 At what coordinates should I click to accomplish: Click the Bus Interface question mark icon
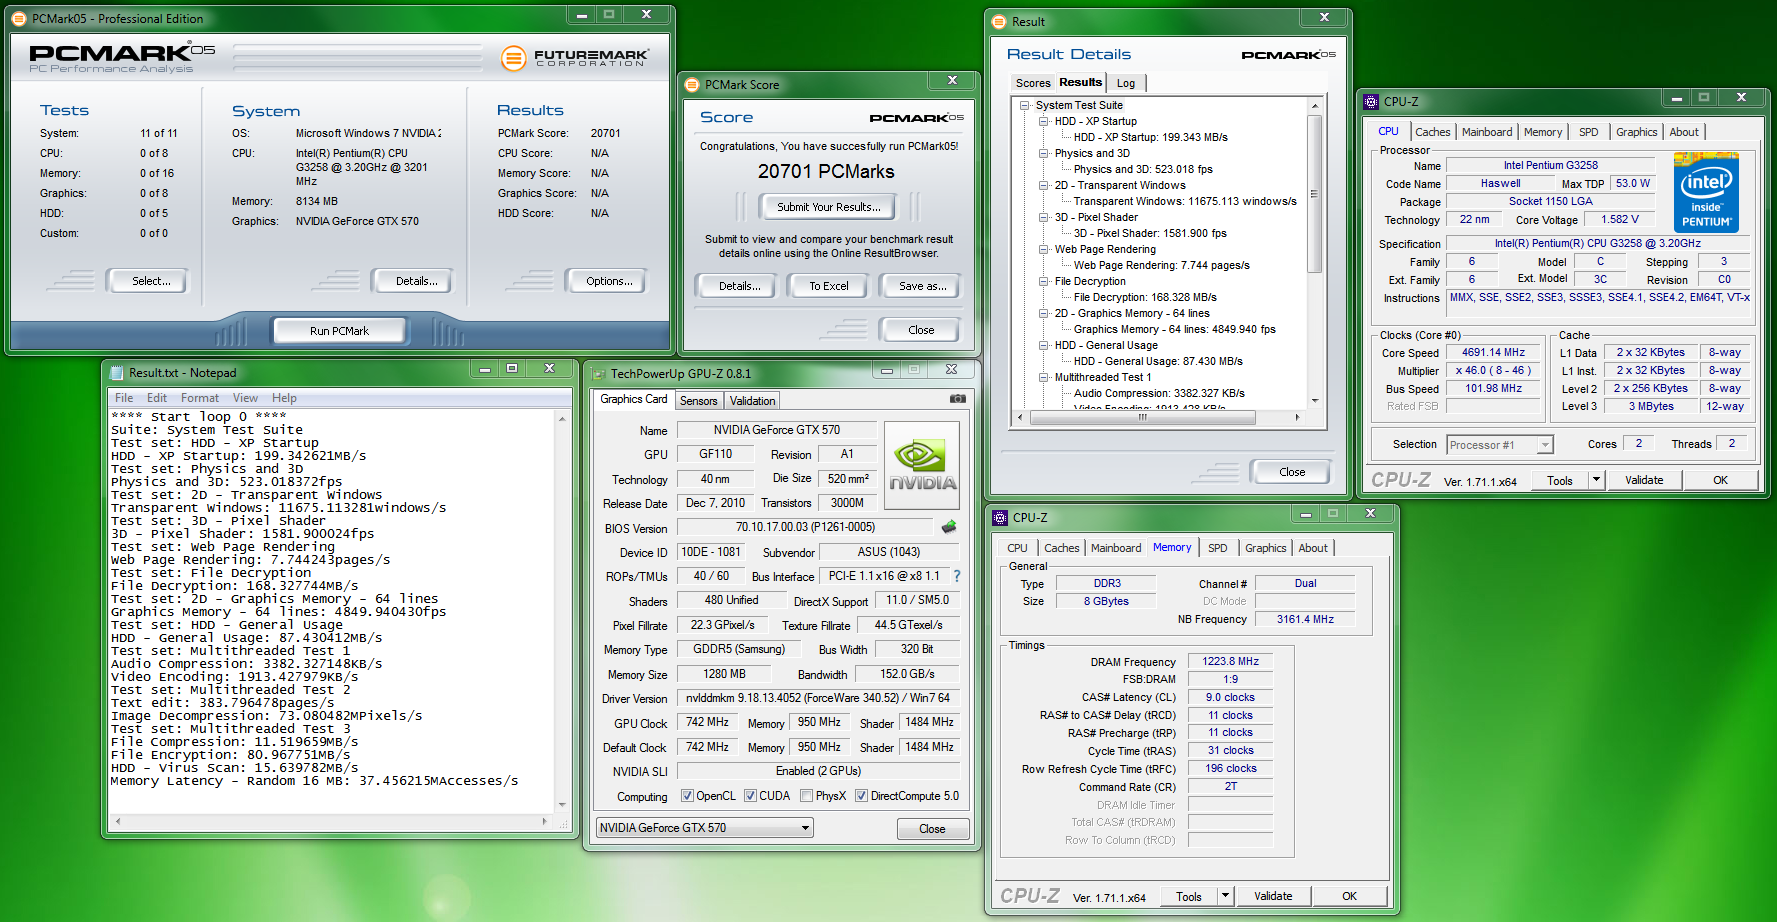tap(957, 576)
